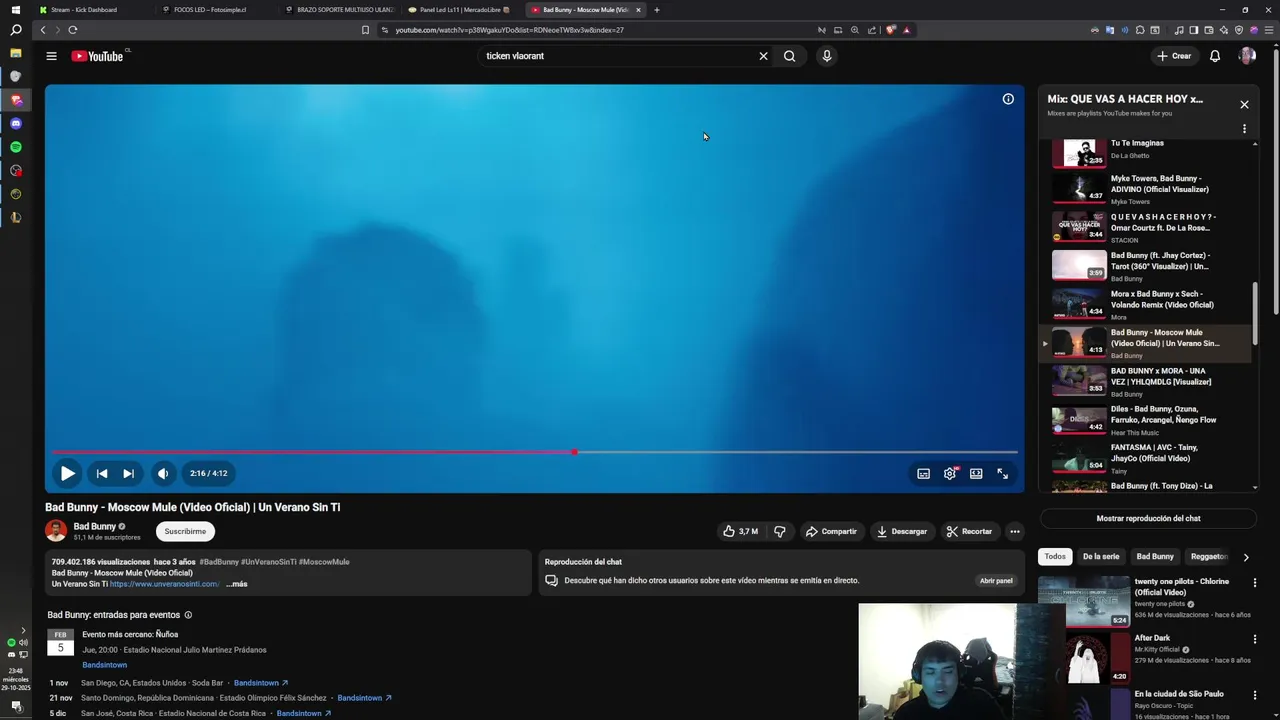
Task: Mute the video volume
Action: (x=163, y=473)
